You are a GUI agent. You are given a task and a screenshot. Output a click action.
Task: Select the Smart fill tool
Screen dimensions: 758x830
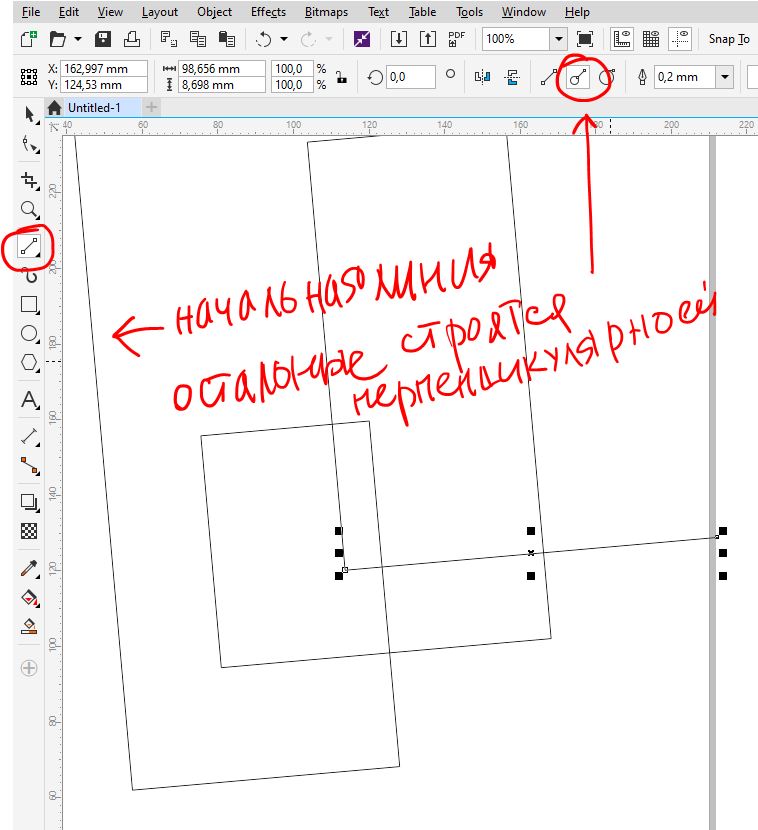point(29,627)
